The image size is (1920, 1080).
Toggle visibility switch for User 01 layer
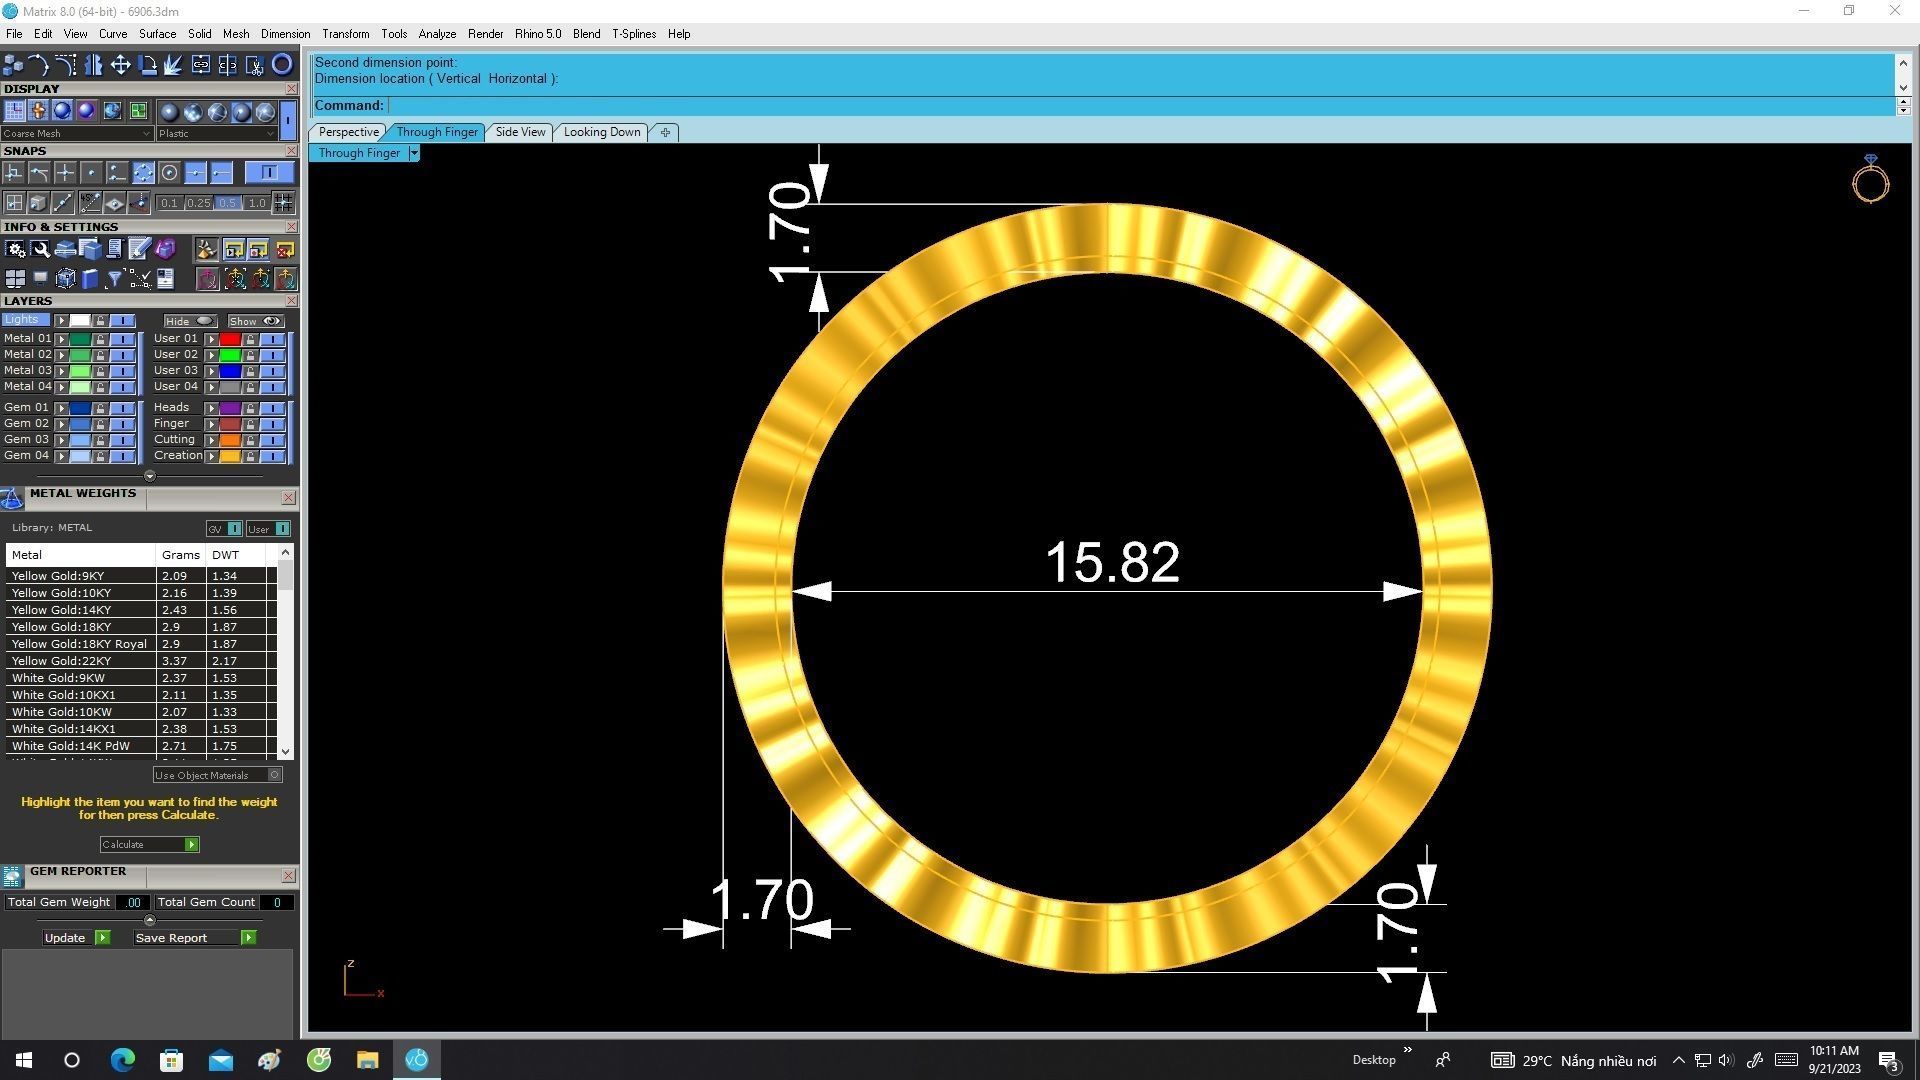point(272,339)
